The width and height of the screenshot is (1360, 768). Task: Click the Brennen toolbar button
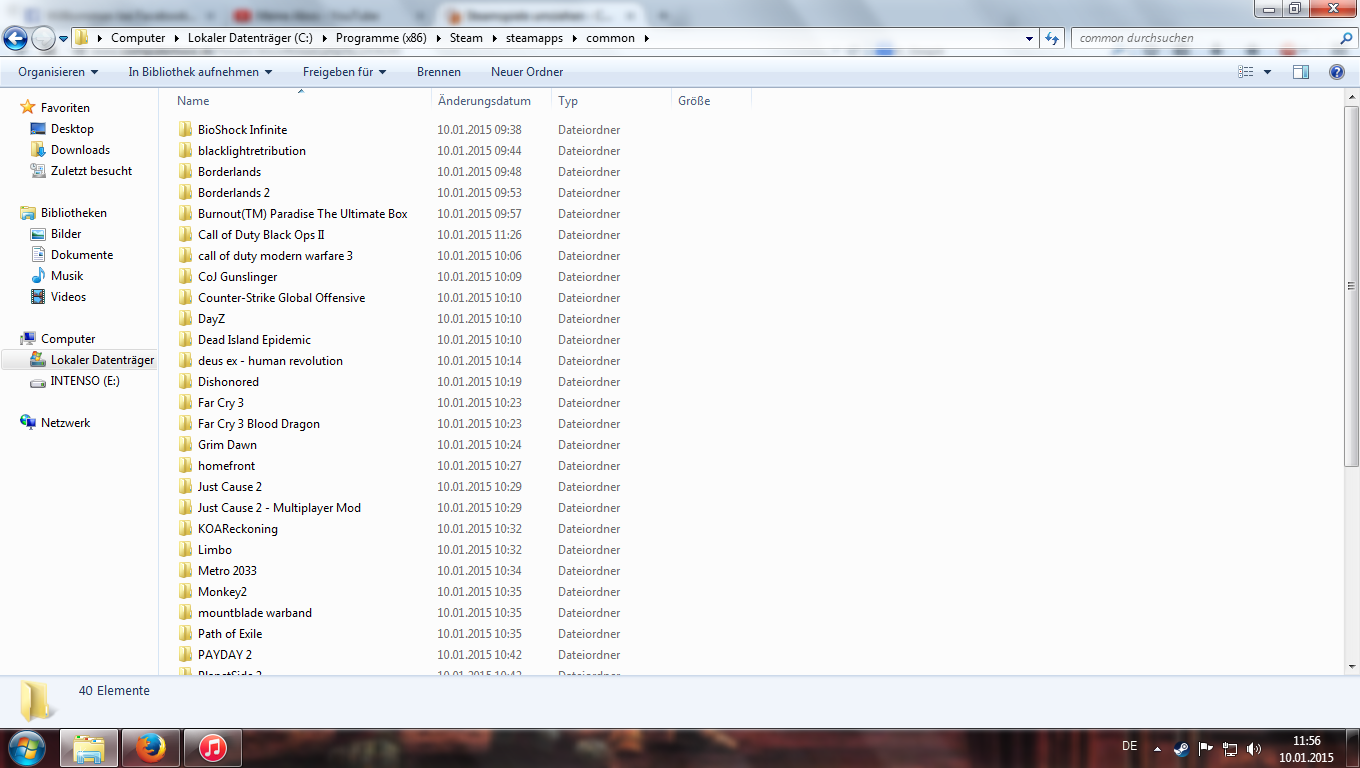(439, 72)
